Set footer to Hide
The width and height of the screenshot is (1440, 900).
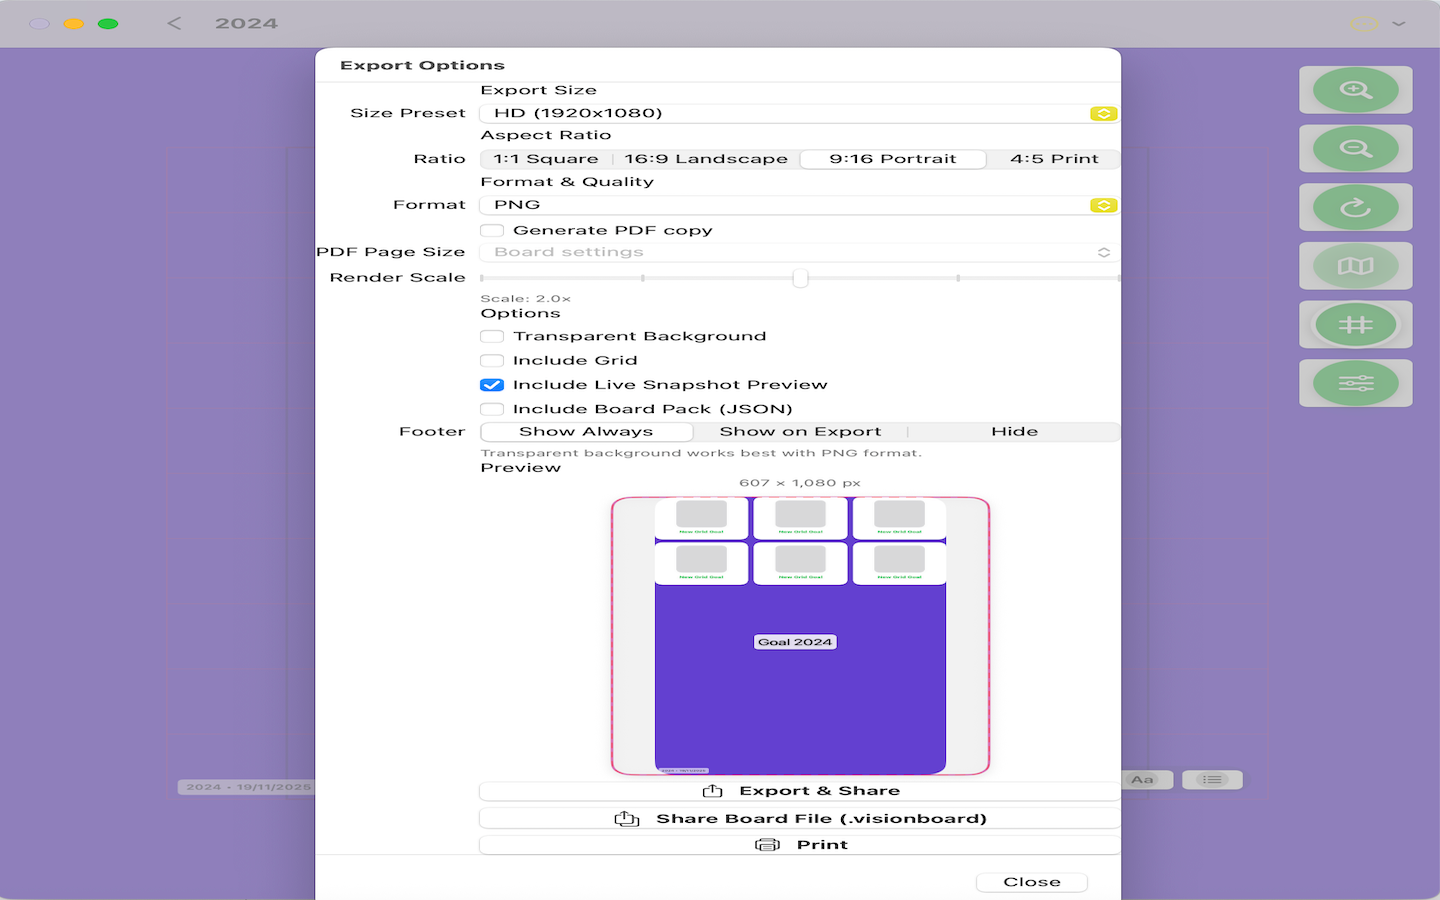1014,432
